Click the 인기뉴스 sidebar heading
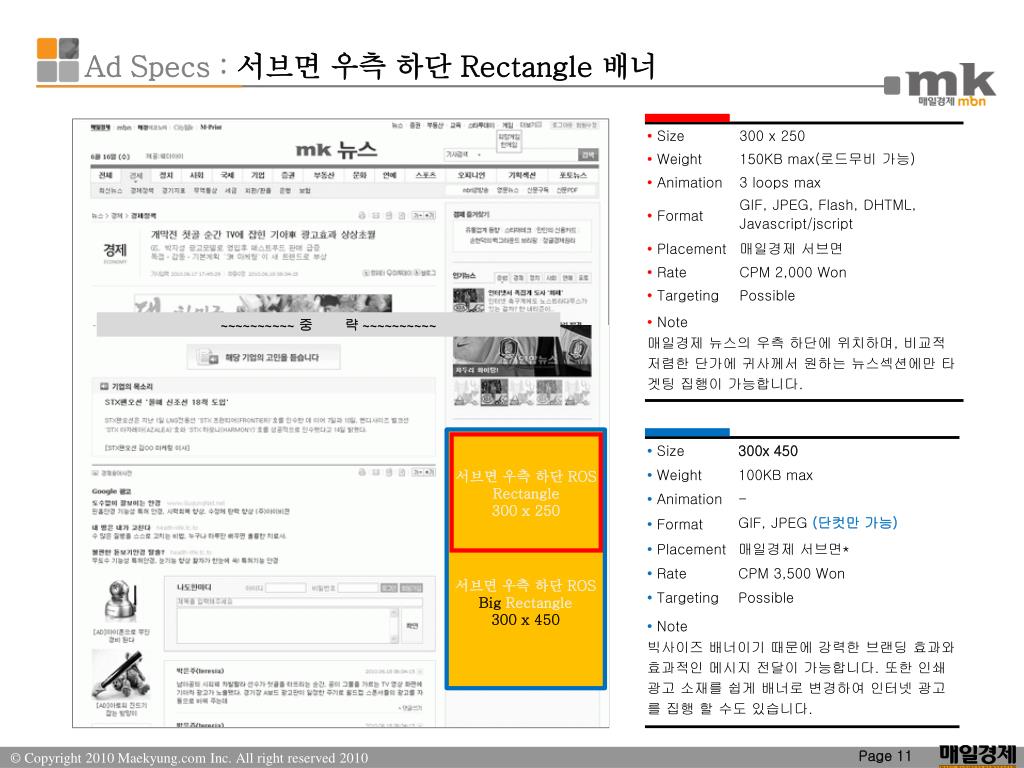 coord(464,276)
